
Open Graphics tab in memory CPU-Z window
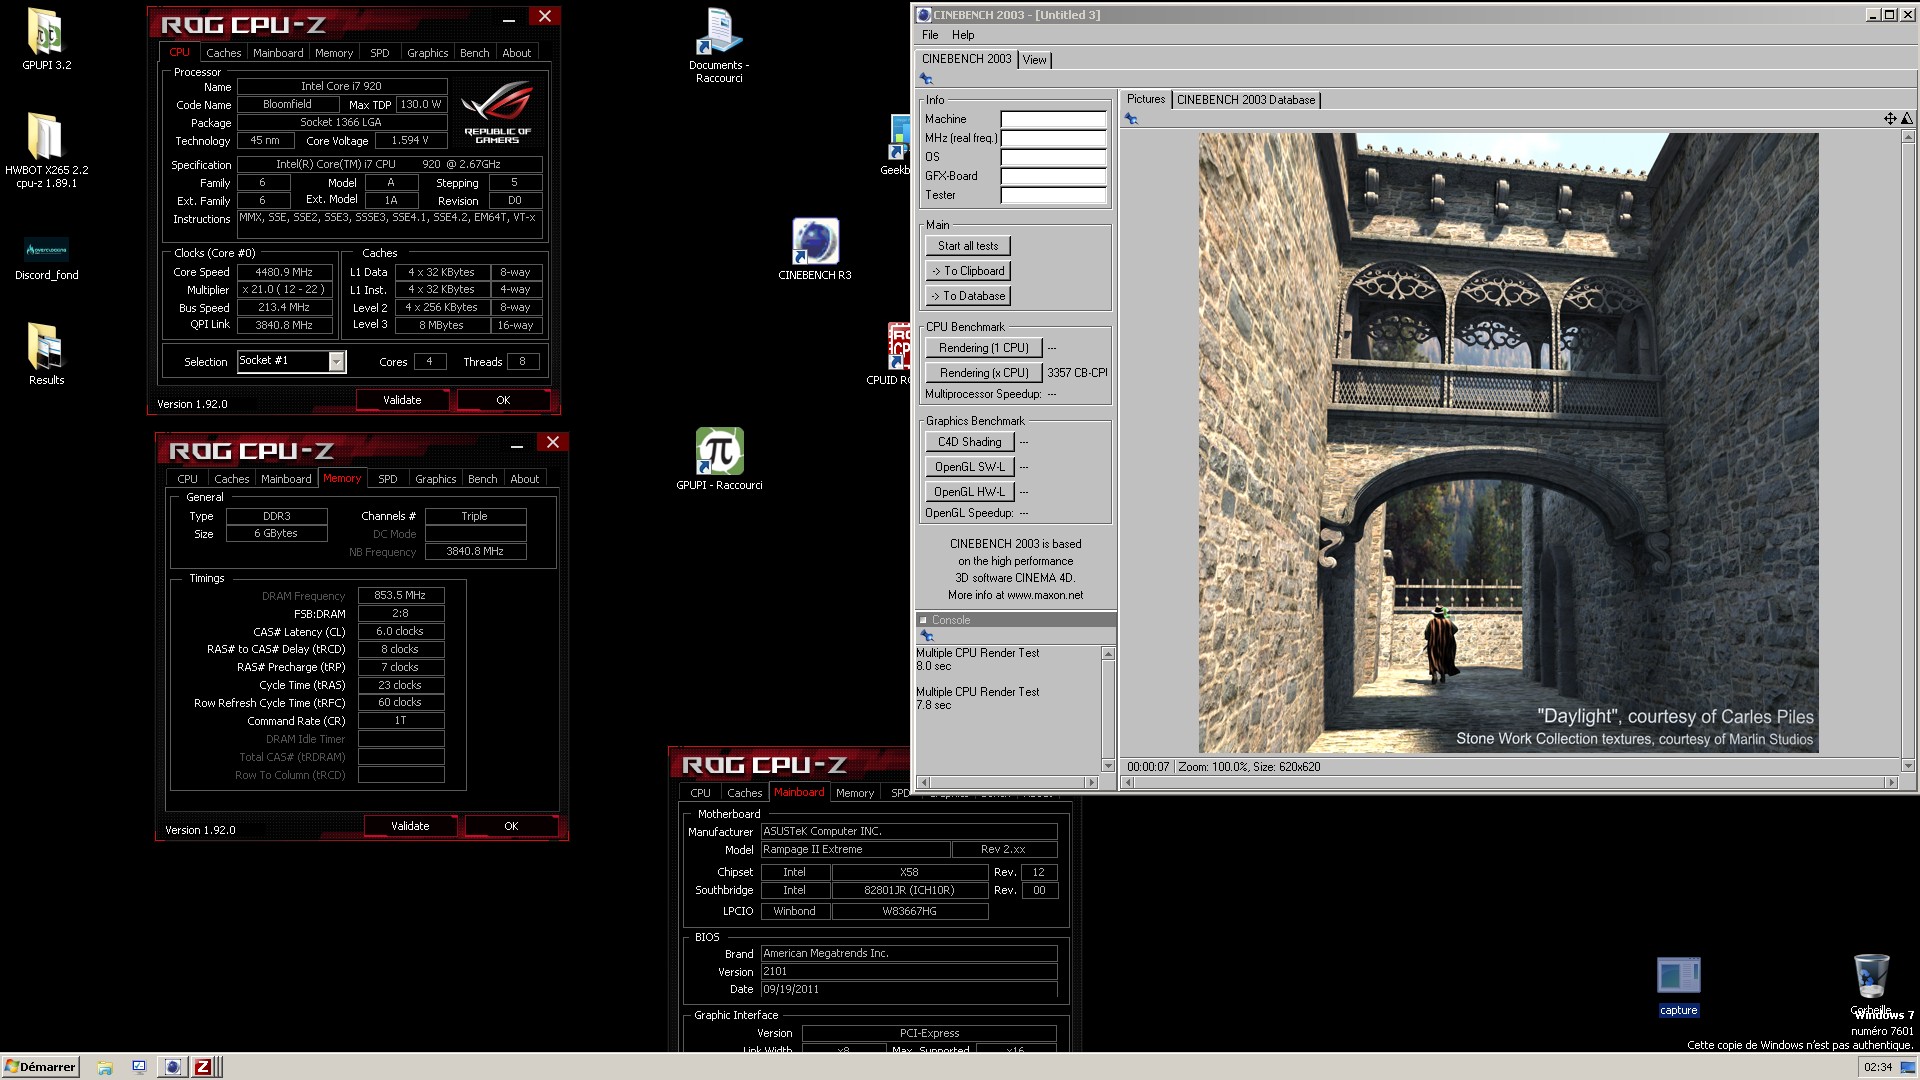[x=436, y=479]
